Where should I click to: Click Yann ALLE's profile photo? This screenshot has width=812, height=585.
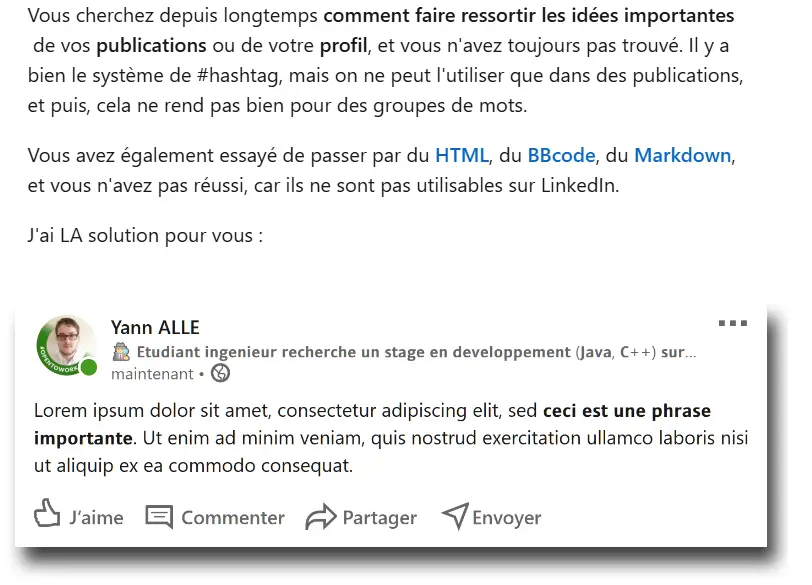point(65,343)
